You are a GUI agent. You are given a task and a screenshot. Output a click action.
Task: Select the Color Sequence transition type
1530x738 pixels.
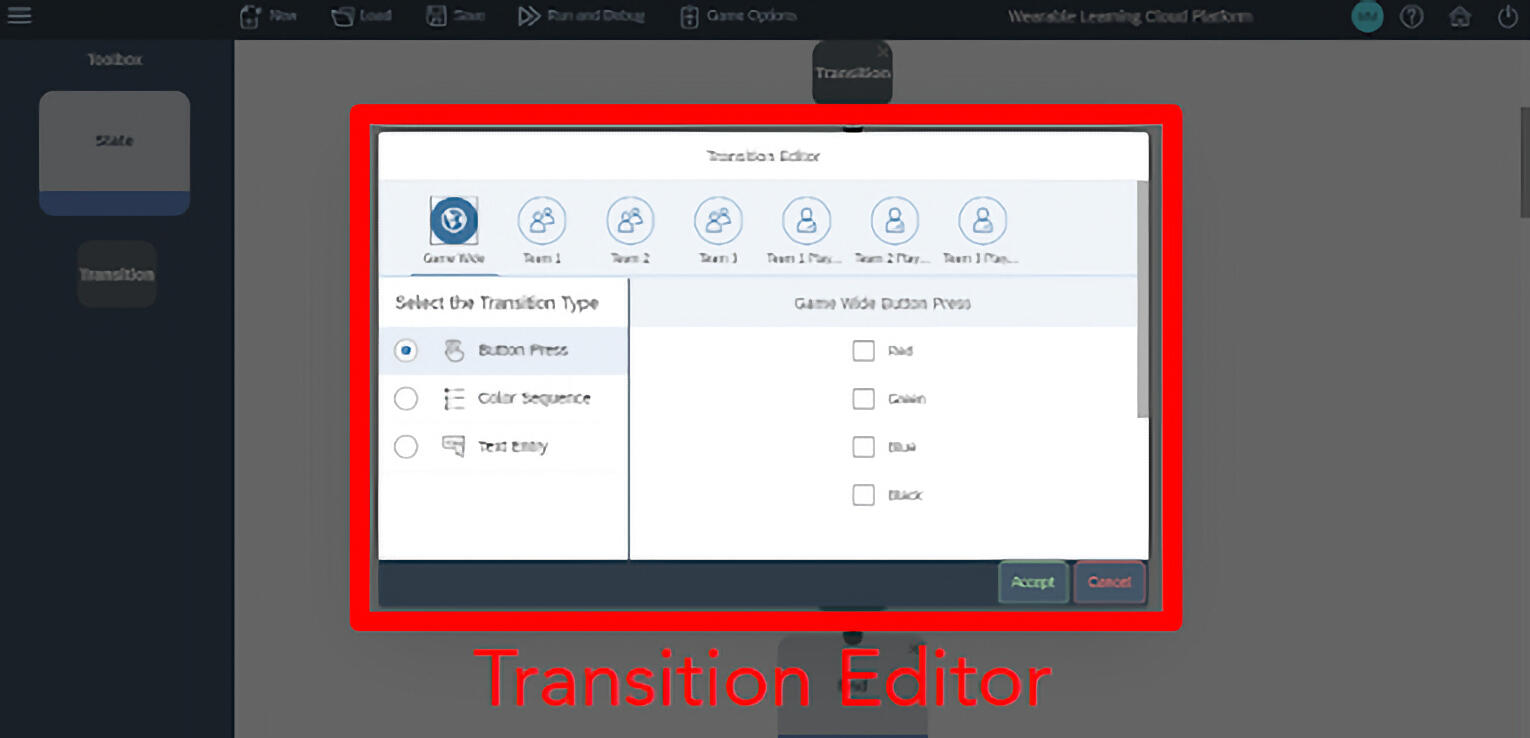pos(406,398)
